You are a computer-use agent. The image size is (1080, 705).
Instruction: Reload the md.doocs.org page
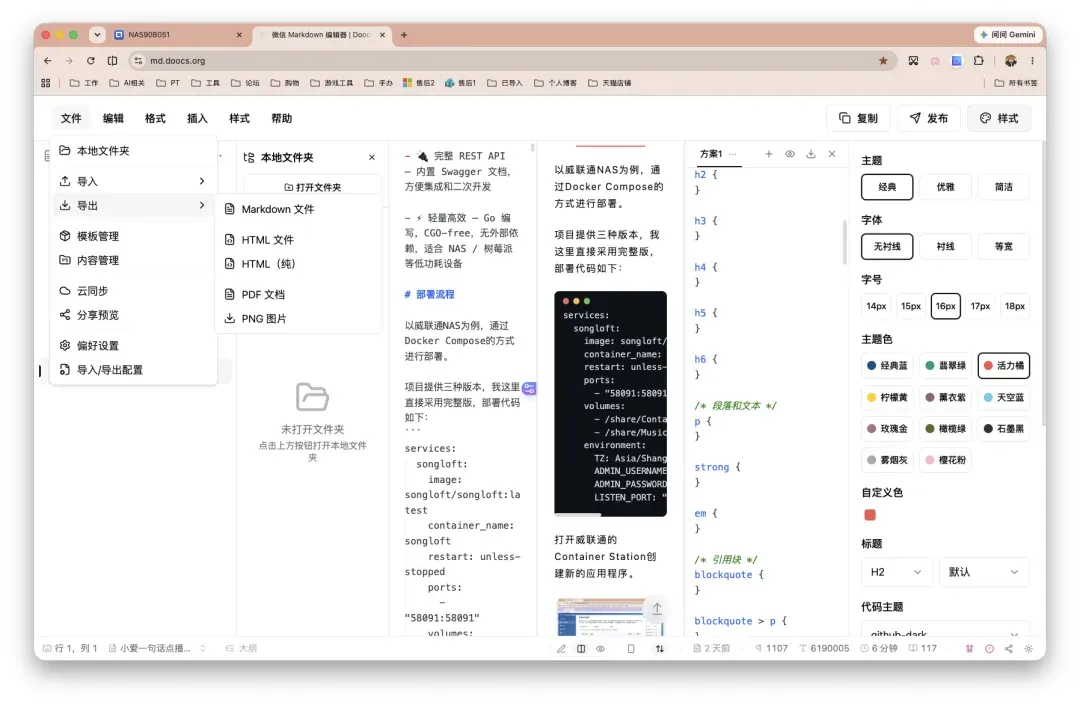pos(90,61)
